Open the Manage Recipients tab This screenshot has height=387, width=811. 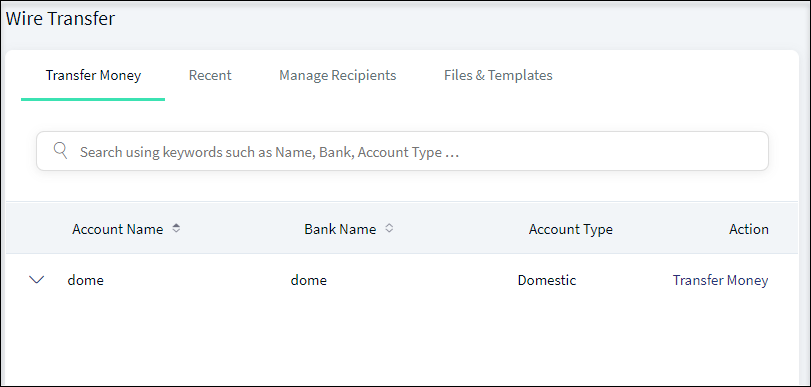338,76
